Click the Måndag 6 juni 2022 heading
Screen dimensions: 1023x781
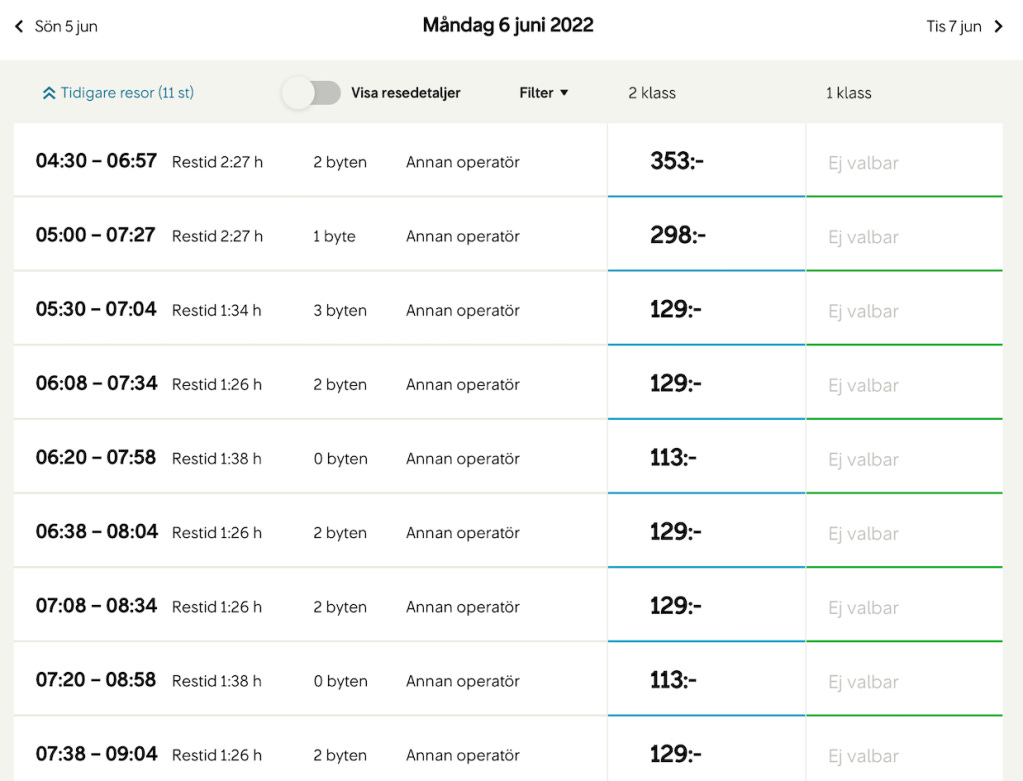click(508, 25)
